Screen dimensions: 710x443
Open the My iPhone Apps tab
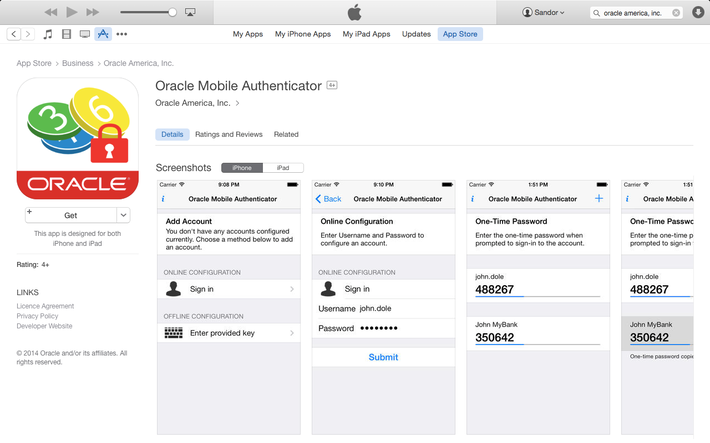pos(303,34)
